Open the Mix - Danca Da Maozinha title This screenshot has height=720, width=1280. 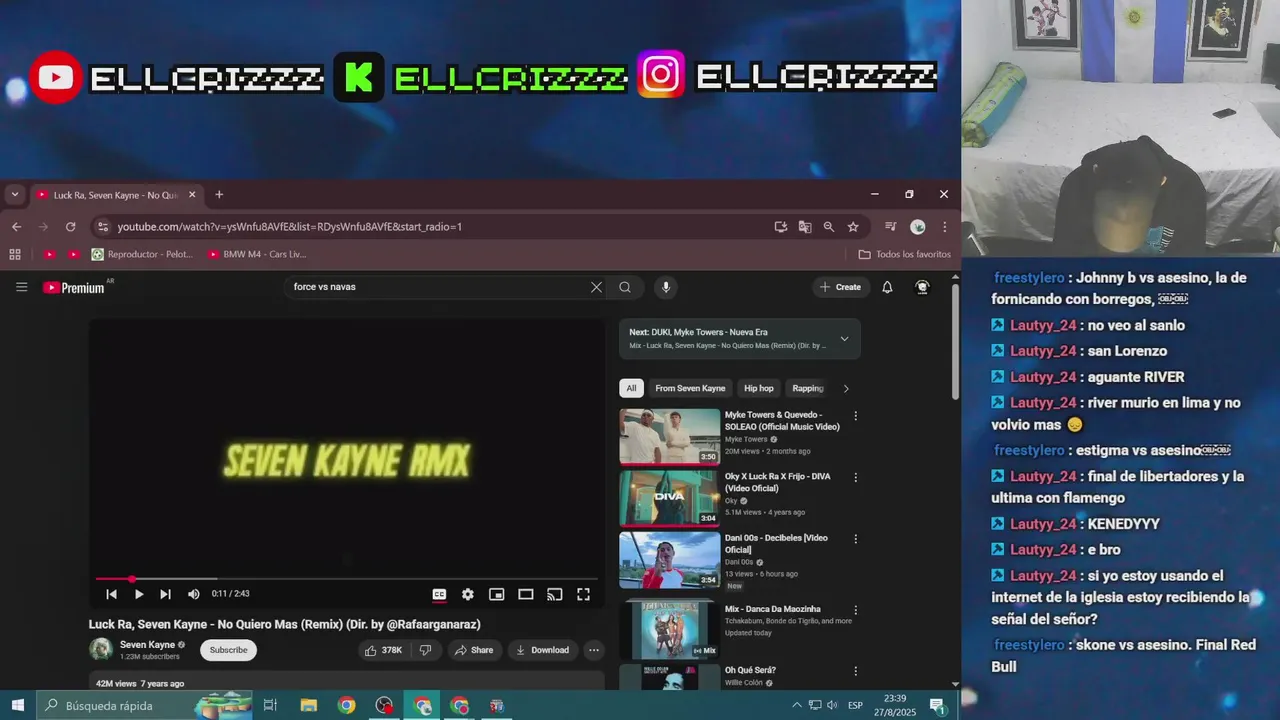[773, 609]
